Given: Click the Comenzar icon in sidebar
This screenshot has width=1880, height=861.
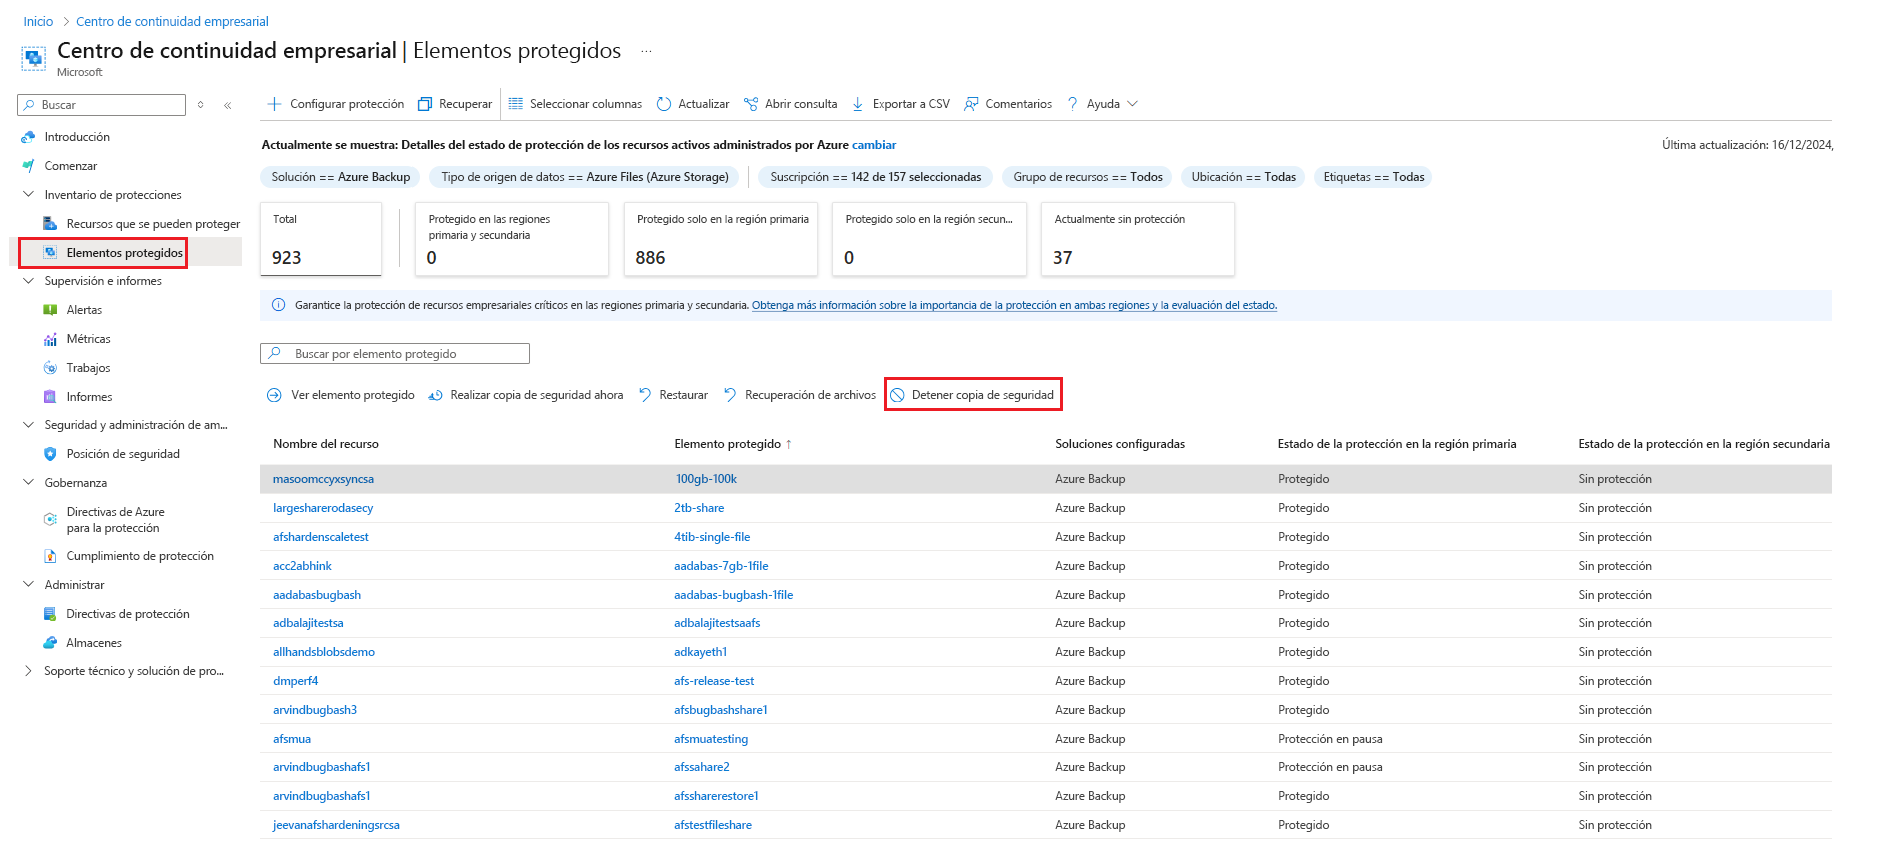Looking at the screenshot, I should (x=28, y=166).
